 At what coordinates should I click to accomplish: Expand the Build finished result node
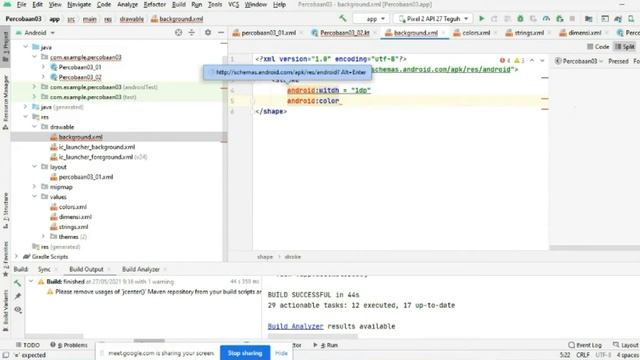[31, 282]
